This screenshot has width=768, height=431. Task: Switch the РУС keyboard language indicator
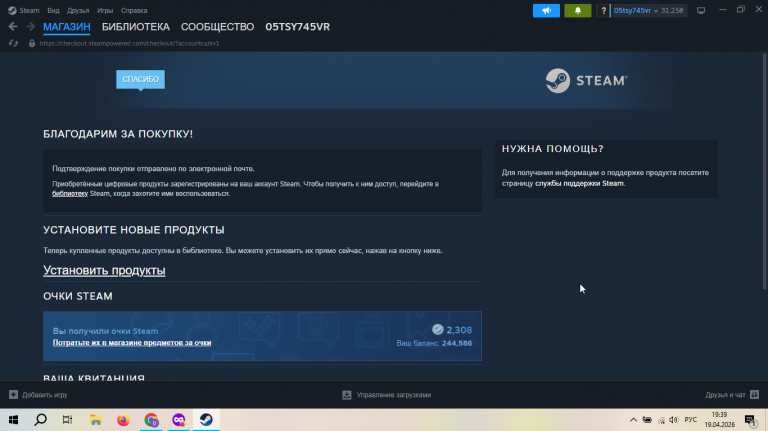pos(691,420)
